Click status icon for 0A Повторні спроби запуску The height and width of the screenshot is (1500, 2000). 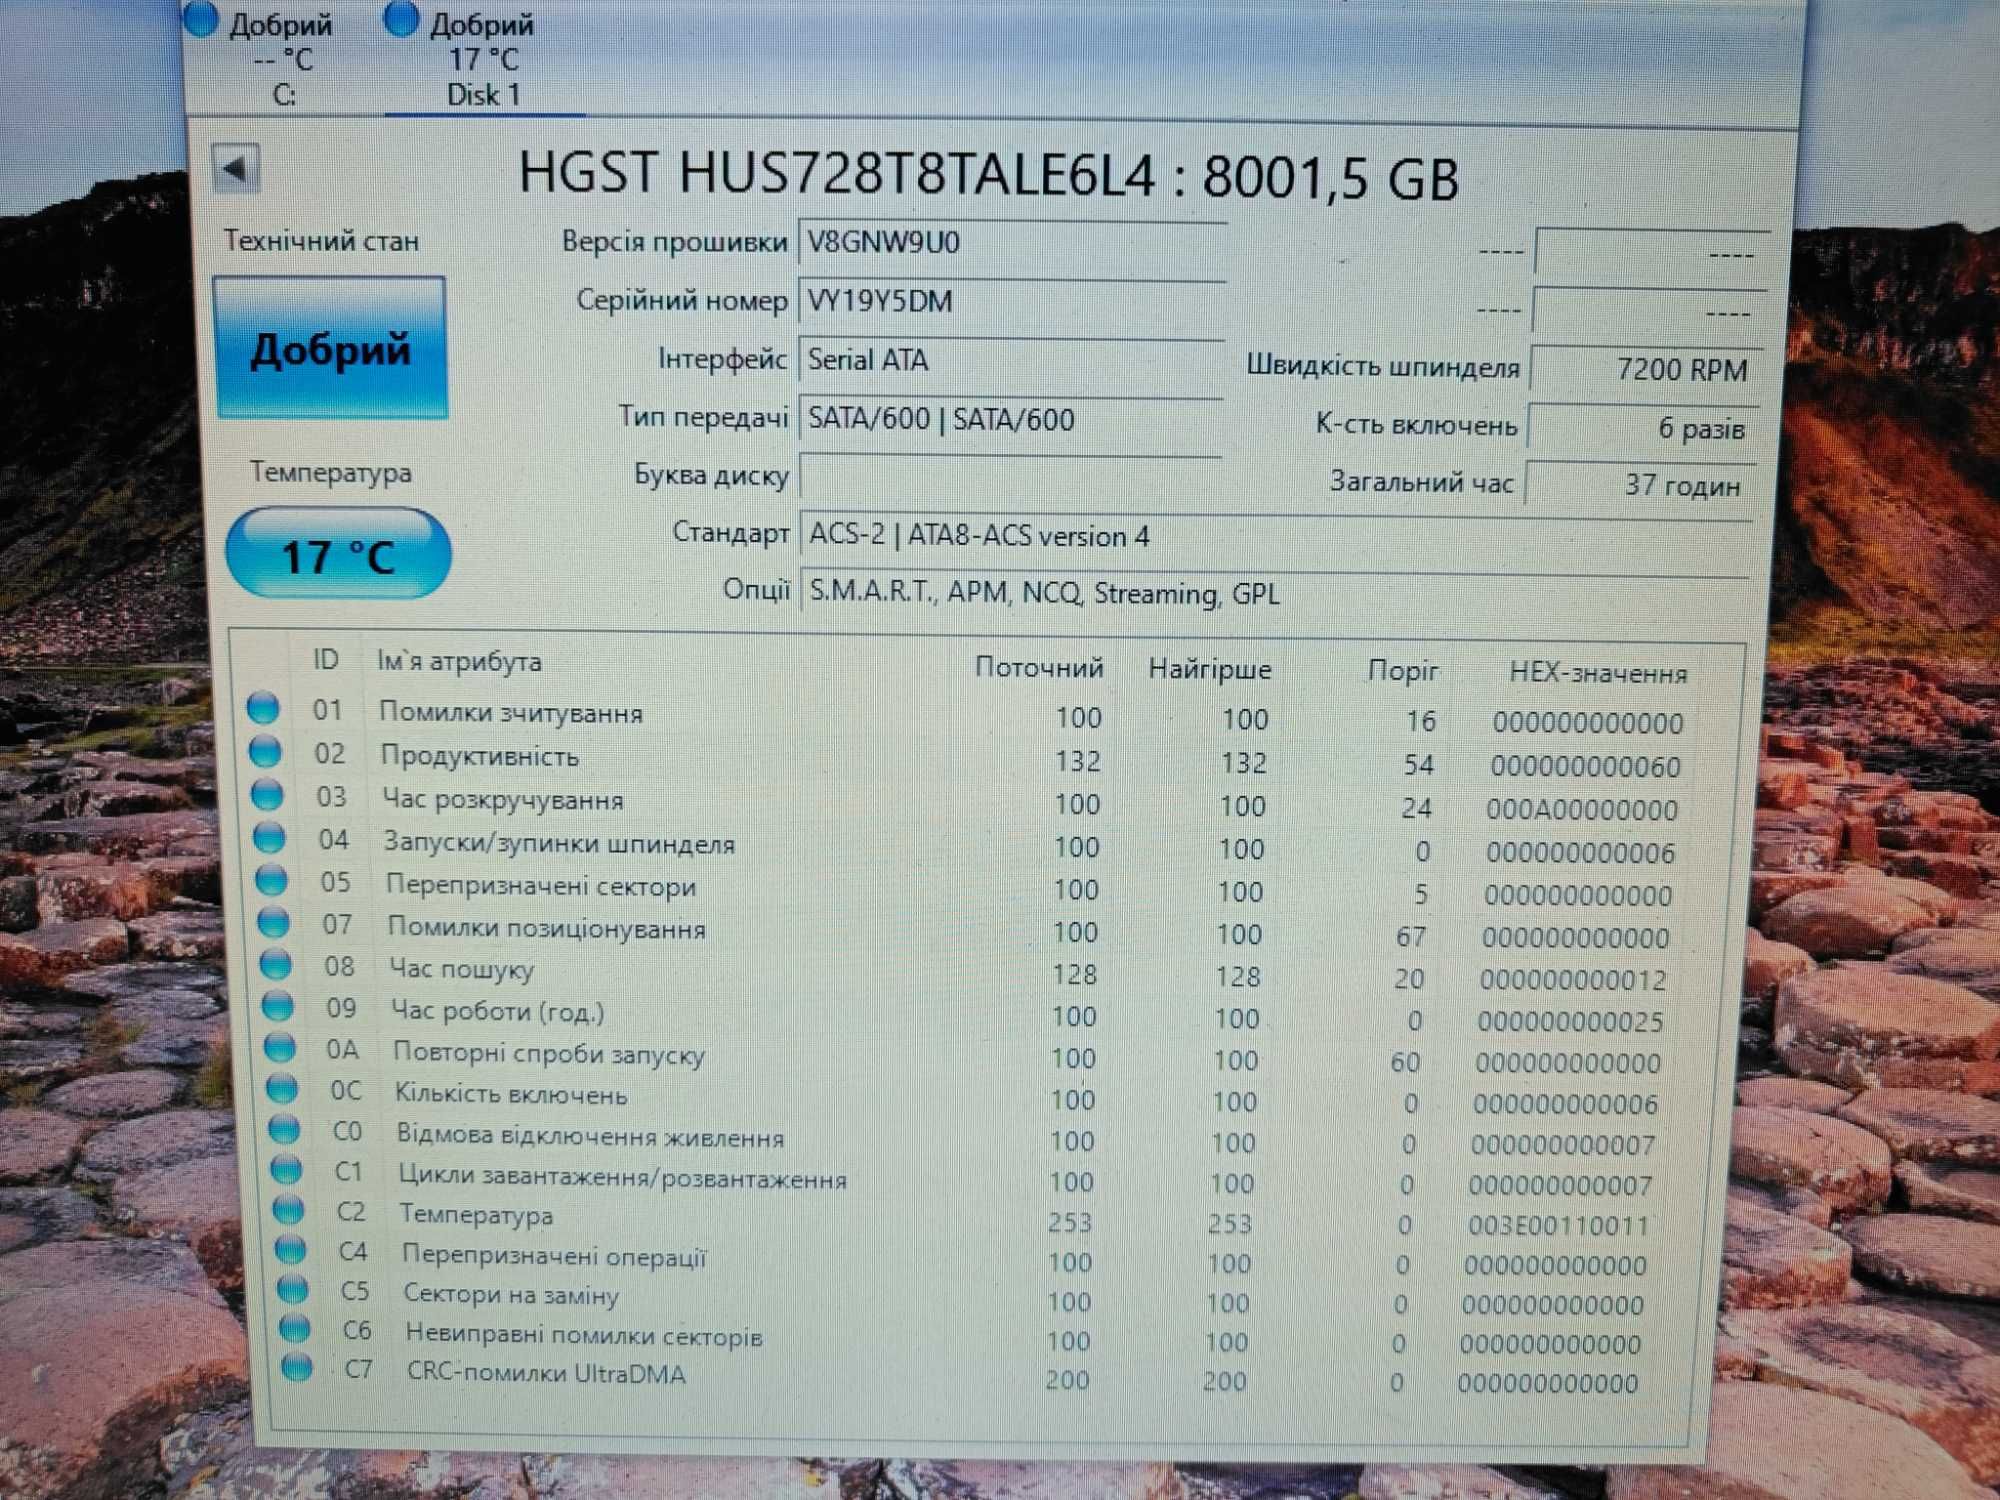279,1047
